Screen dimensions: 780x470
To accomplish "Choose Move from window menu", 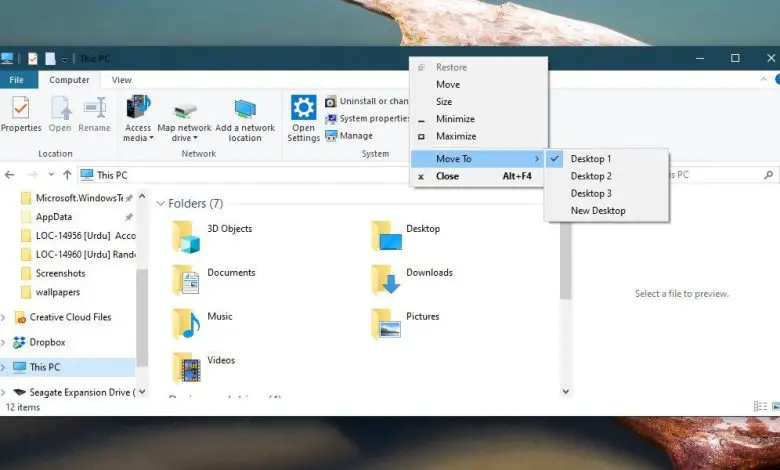I will pos(478,85).
